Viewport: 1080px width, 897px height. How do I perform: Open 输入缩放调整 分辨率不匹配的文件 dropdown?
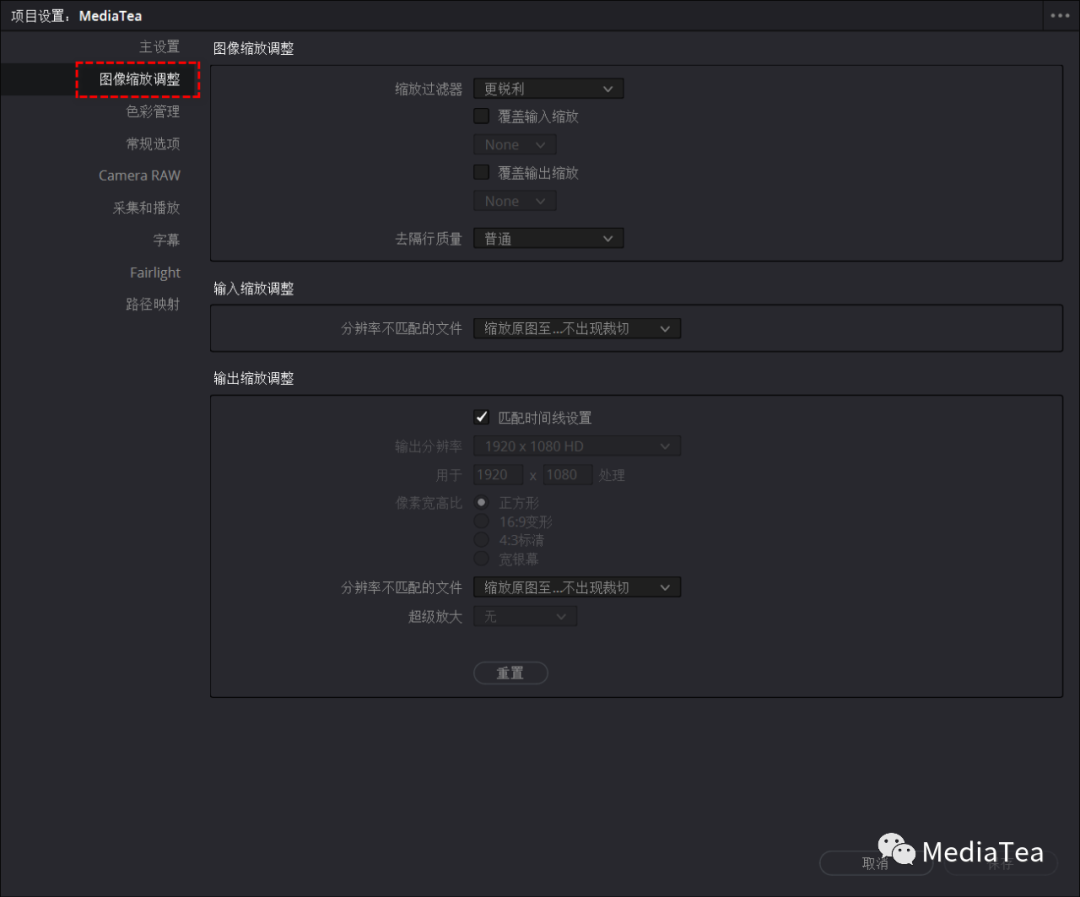[x=577, y=329]
